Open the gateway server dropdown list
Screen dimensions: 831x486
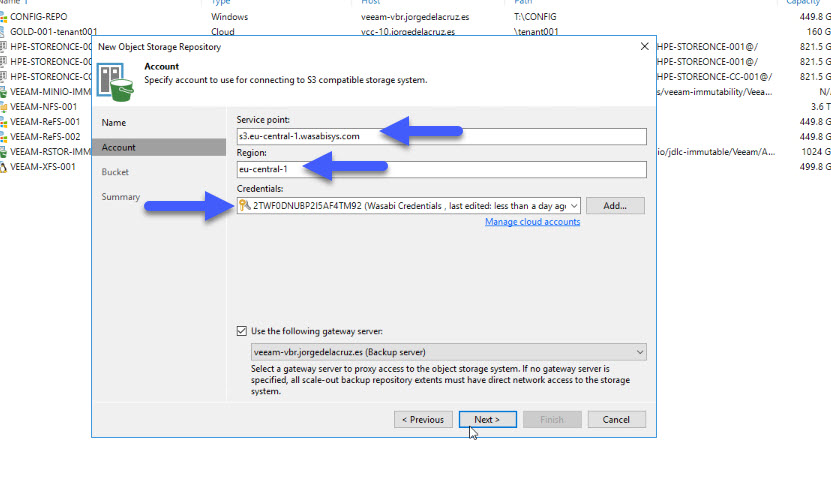point(640,352)
